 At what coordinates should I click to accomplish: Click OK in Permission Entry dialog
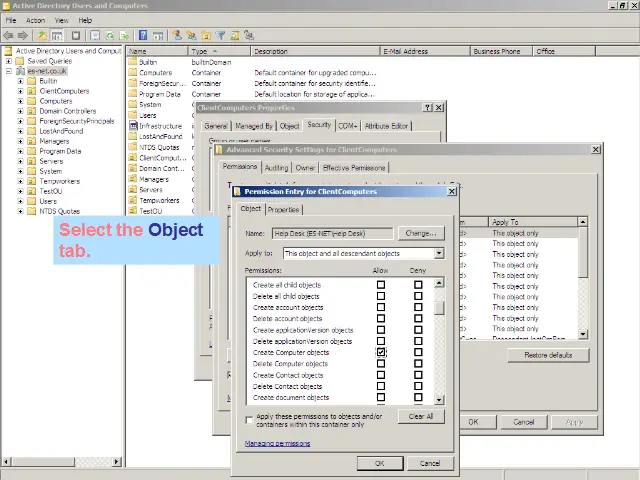coord(380,463)
